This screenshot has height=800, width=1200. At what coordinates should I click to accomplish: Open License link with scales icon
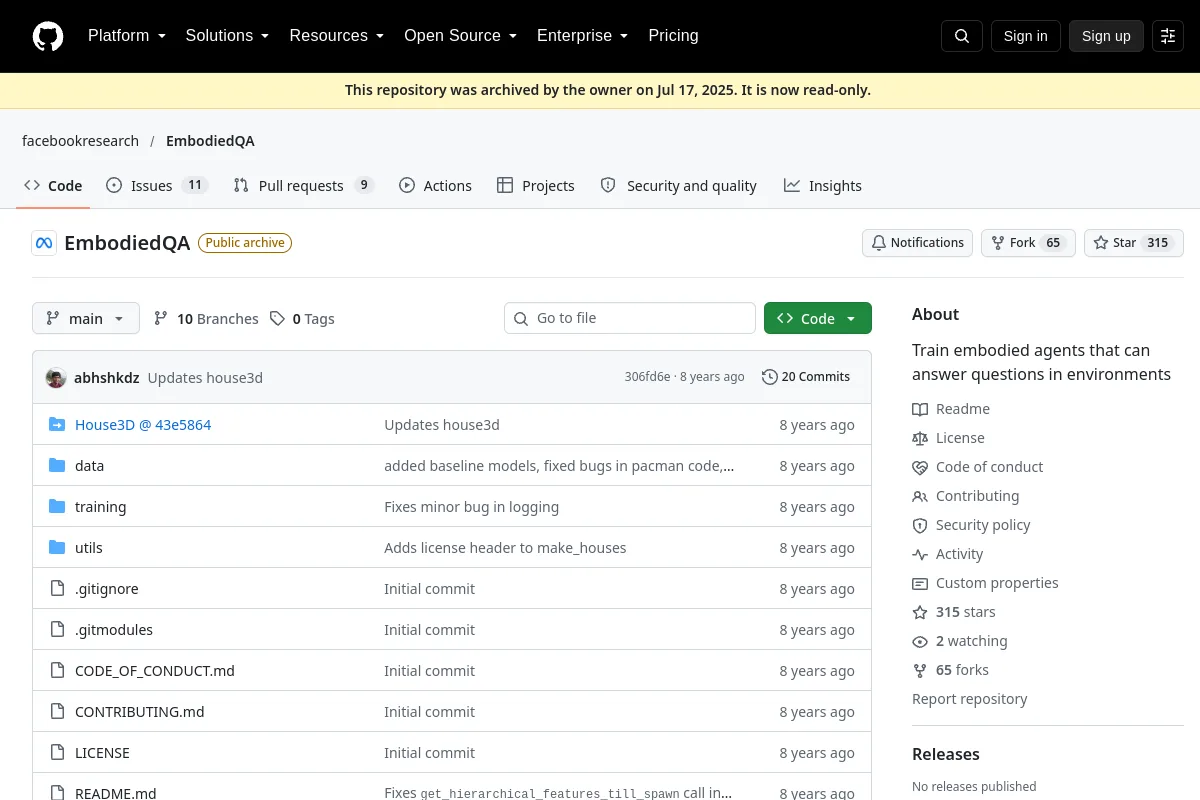tap(948, 438)
